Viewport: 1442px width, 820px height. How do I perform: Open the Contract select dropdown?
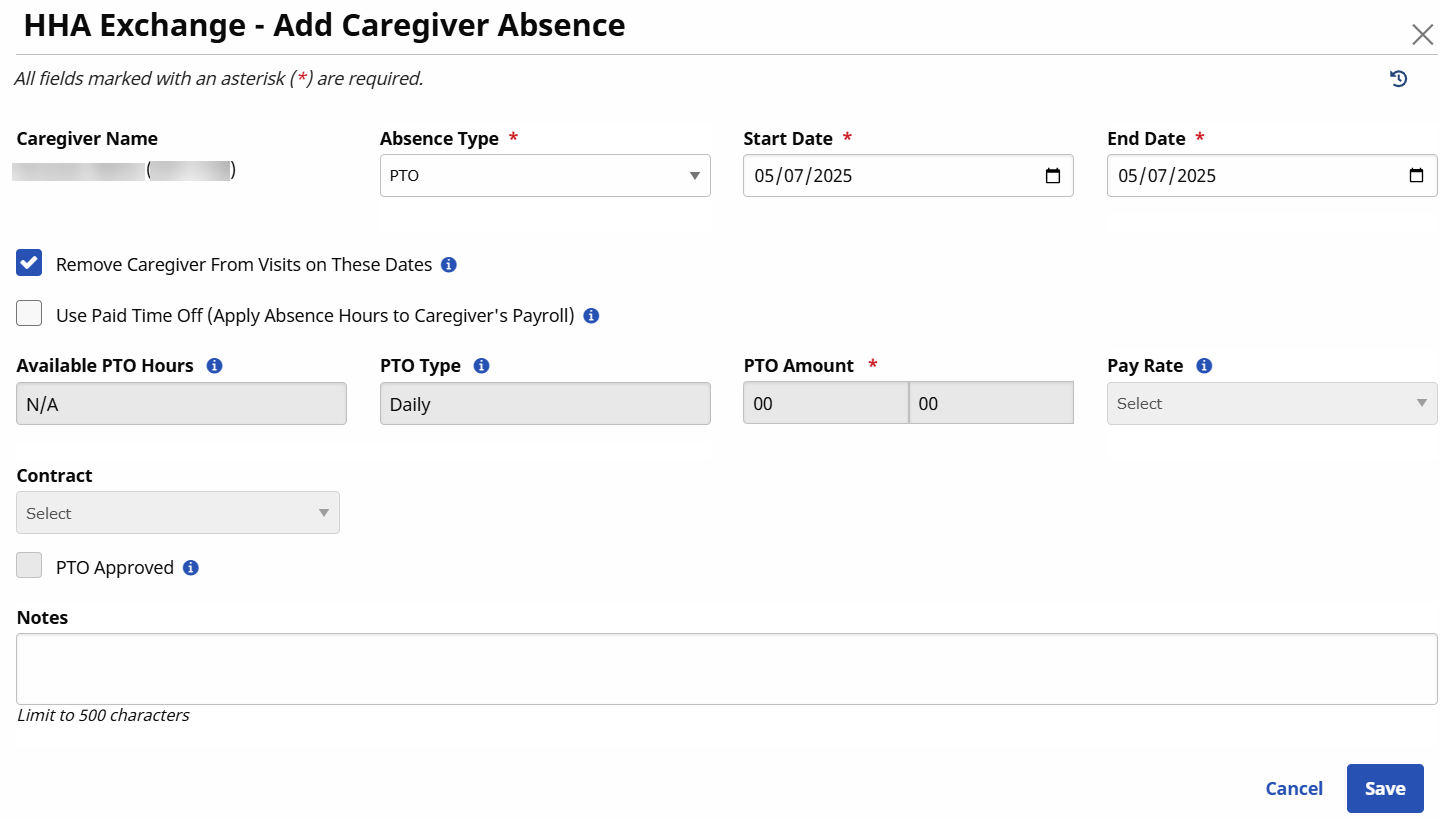(178, 513)
